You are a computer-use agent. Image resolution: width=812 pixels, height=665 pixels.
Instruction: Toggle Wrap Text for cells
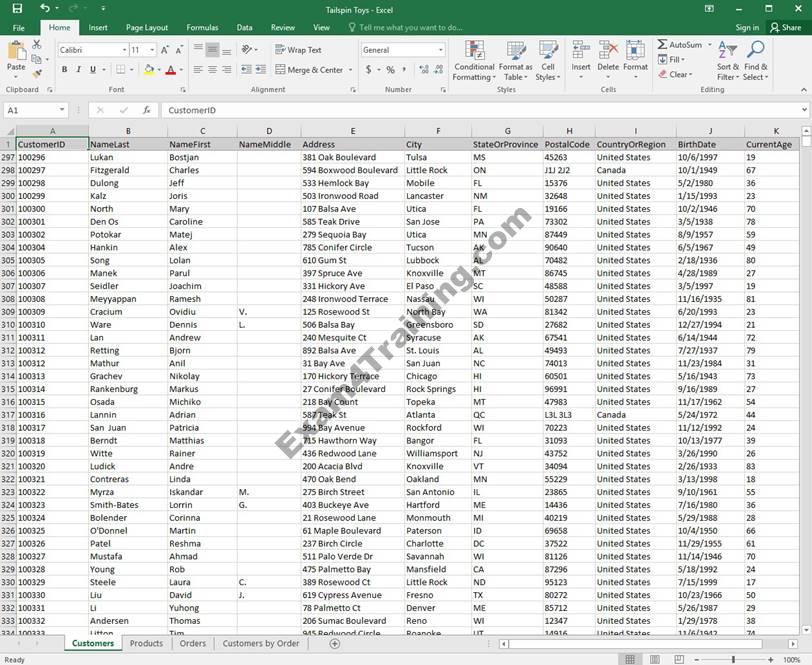299,50
